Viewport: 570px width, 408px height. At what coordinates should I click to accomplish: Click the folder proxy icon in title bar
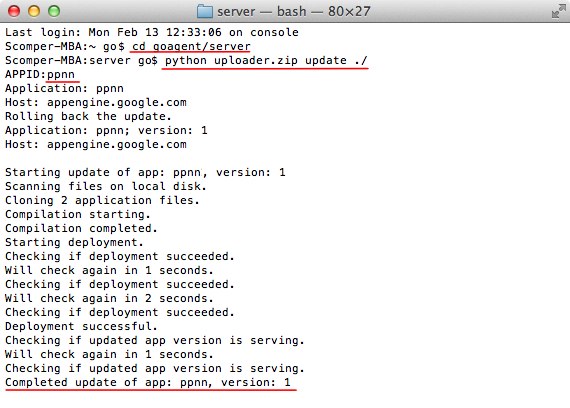pos(205,11)
